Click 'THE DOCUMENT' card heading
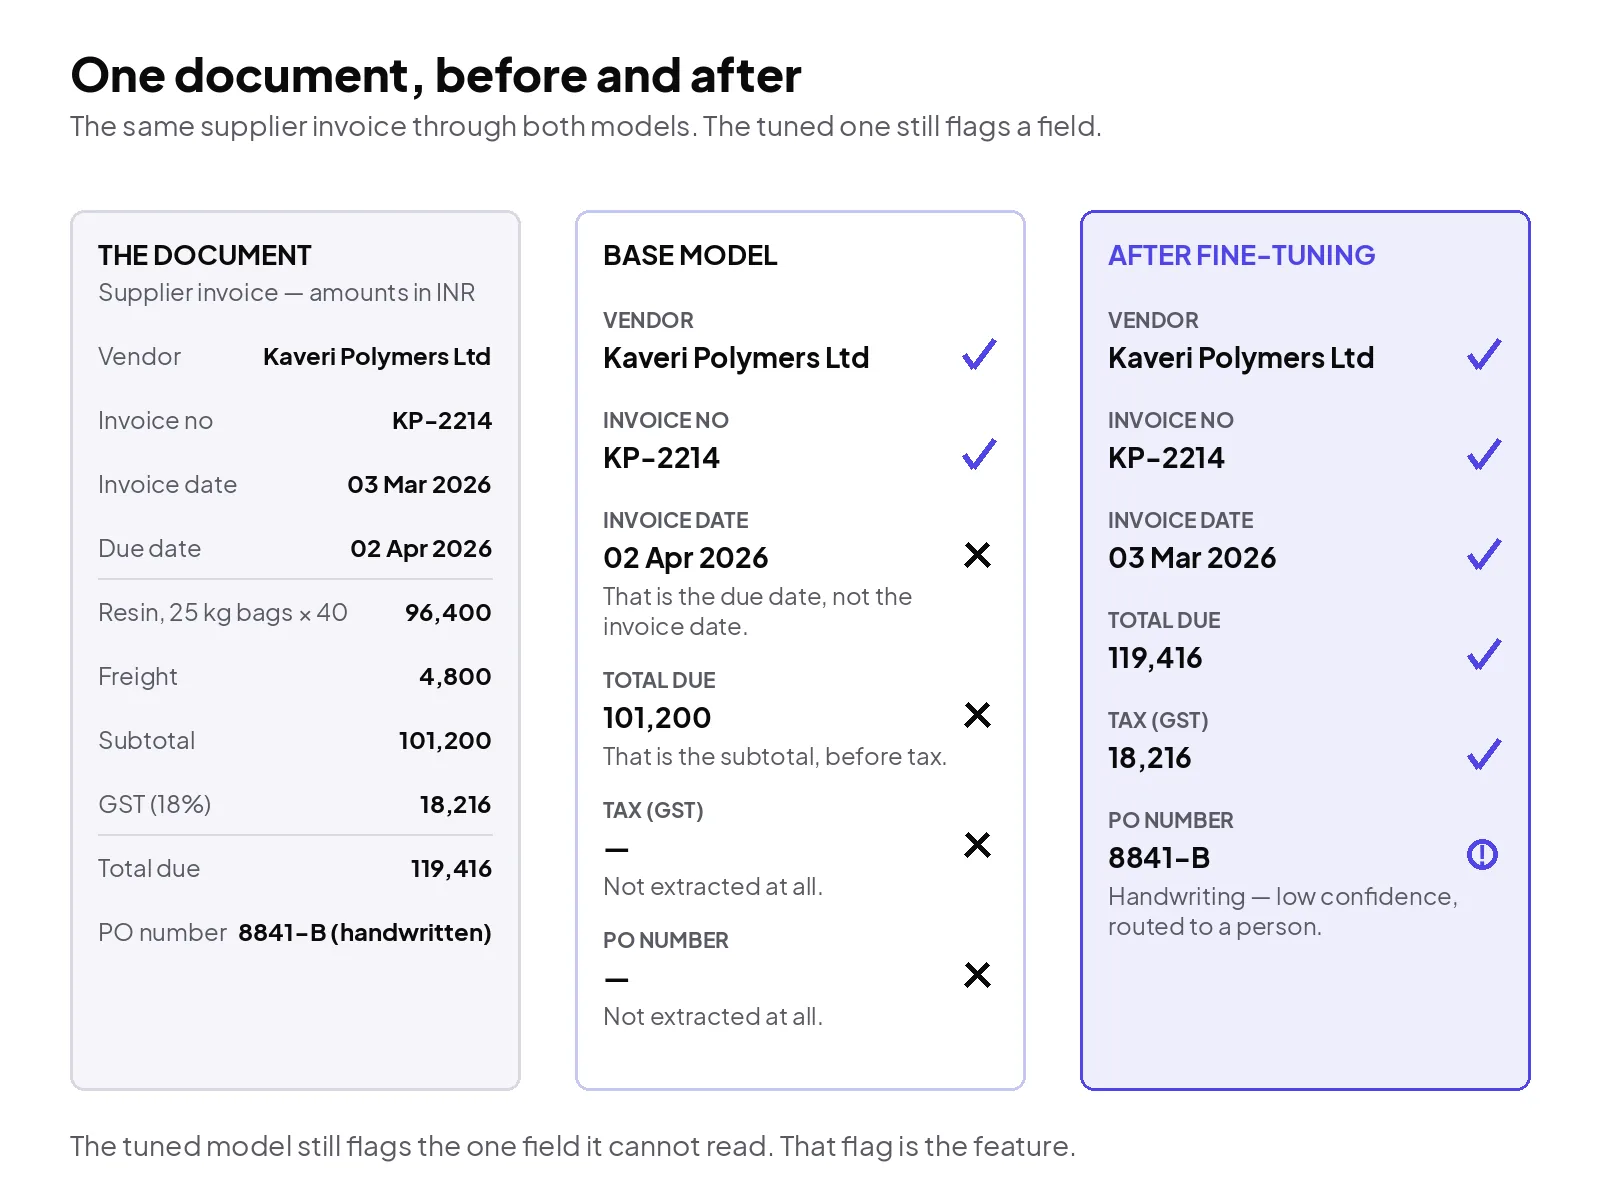 pos(205,256)
